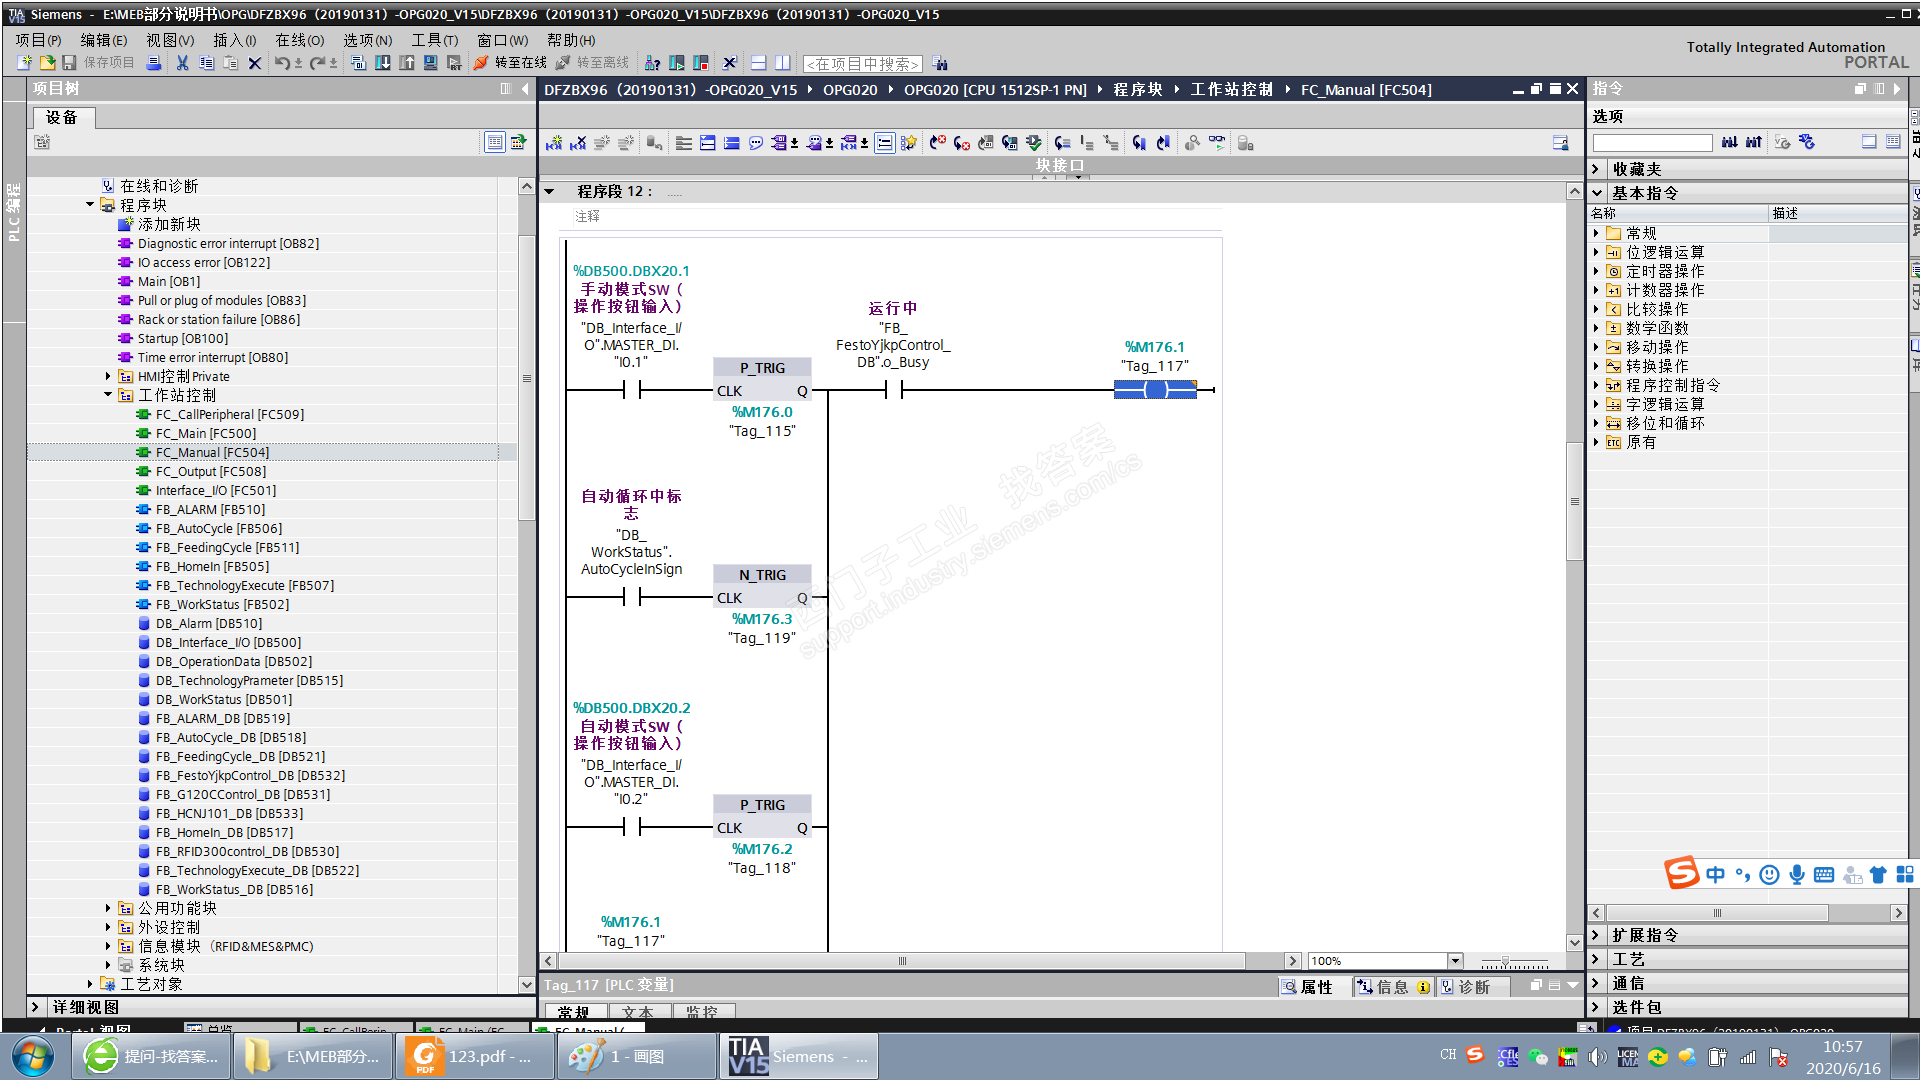Switch to the 属性 tab in inspector
Viewport: 1920px width, 1080px height.
[x=1309, y=987]
